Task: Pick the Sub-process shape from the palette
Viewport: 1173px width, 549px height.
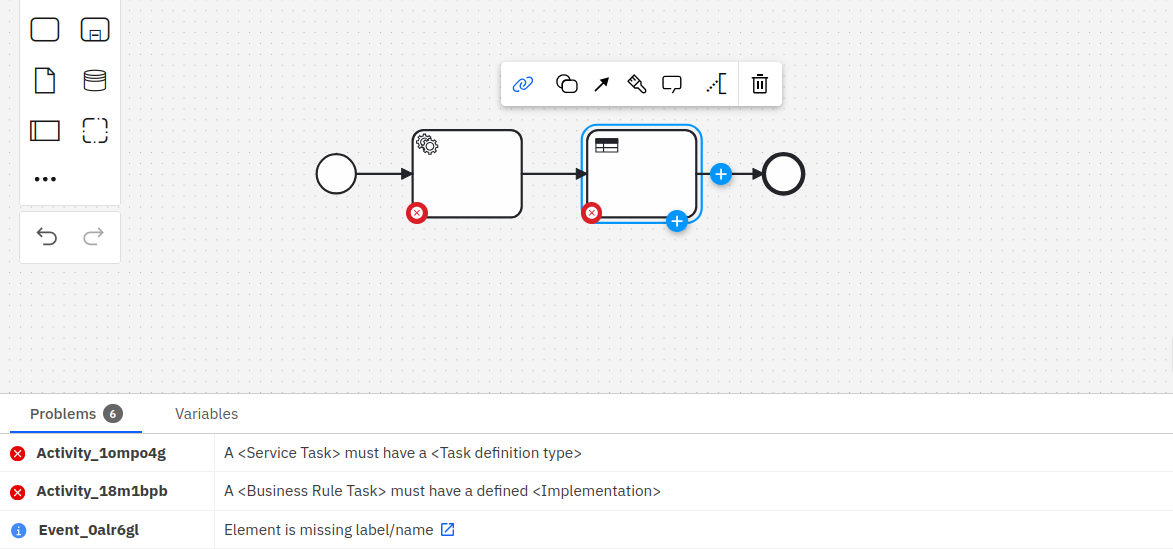Action: pos(95,30)
